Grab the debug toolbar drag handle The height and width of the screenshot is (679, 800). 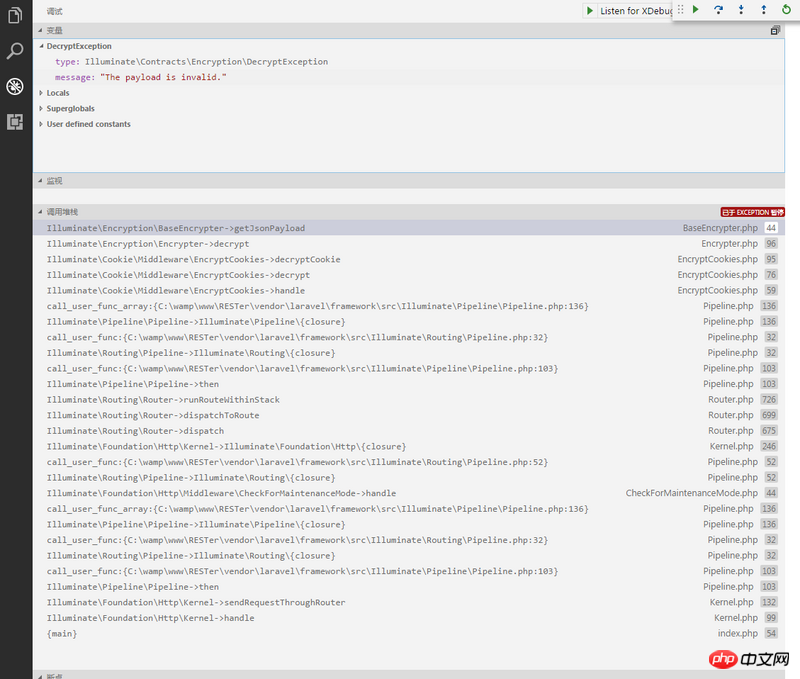coord(680,10)
